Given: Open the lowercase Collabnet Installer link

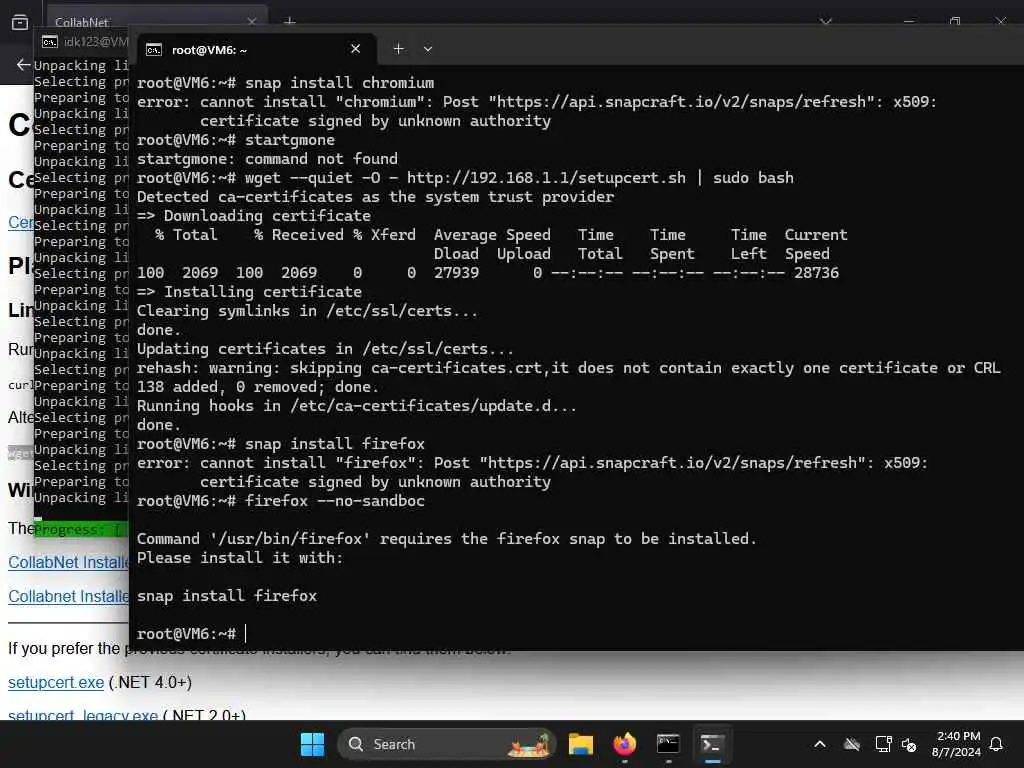Looking at the screenshot, I should coord(69,596).
